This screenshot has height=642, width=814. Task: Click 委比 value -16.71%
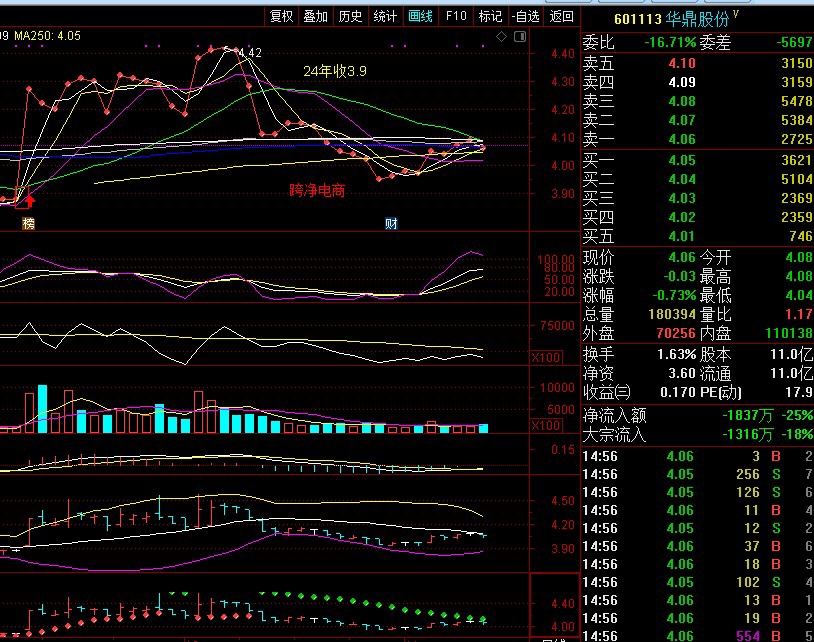(x=670, y=42)
